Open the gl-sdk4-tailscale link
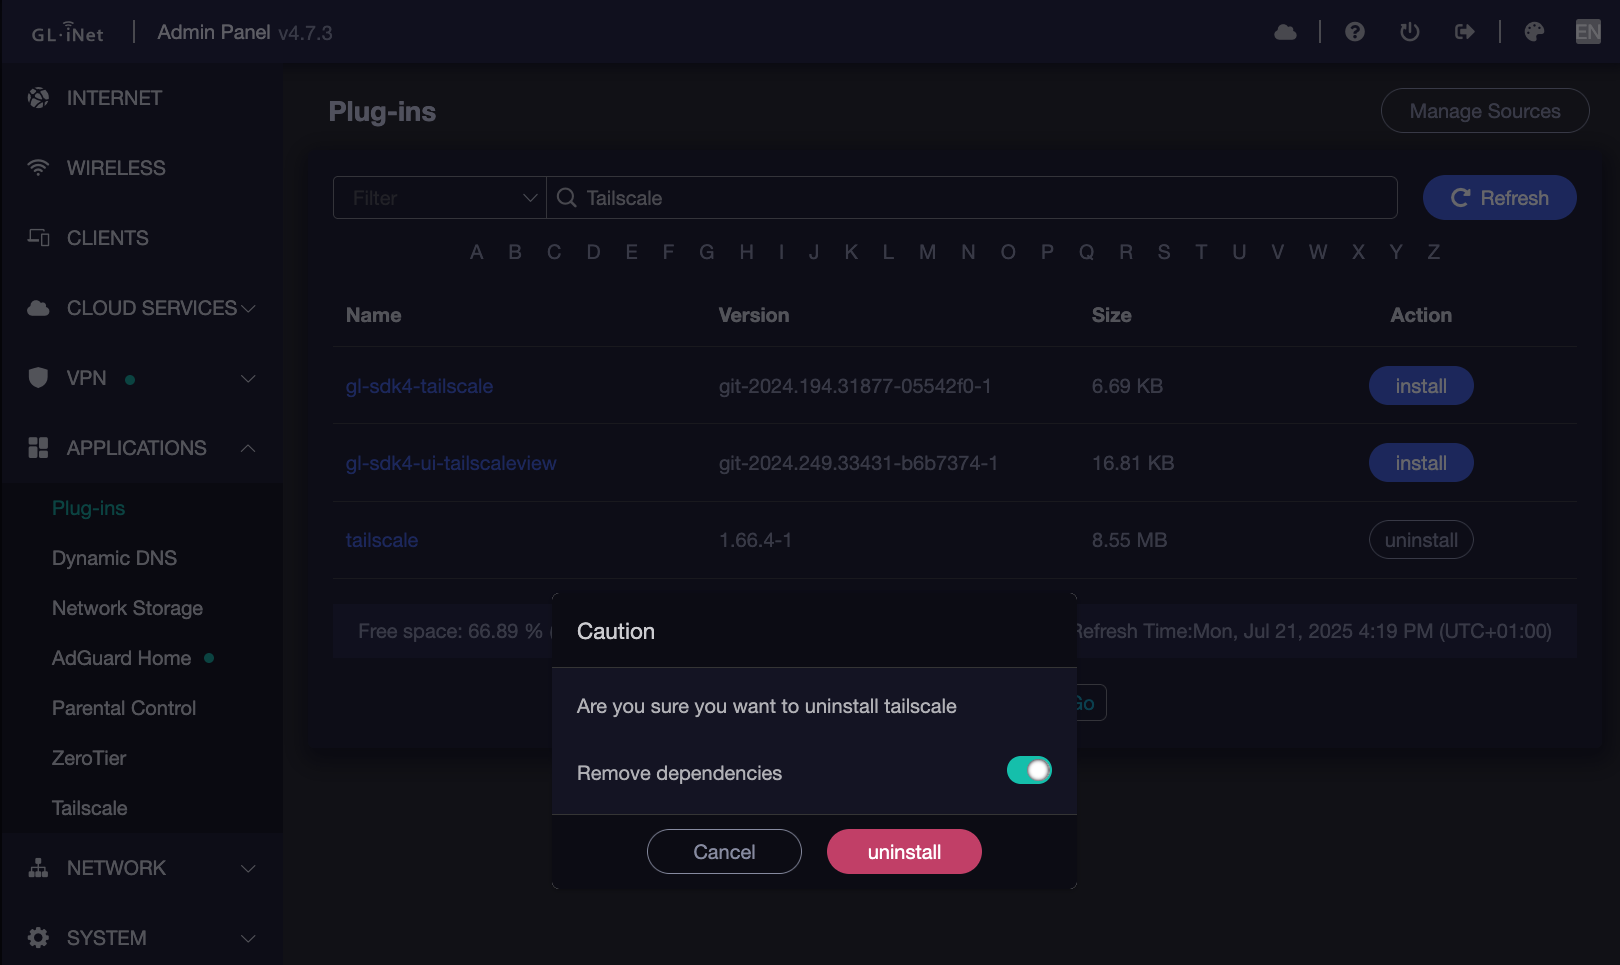 point(419,386)
